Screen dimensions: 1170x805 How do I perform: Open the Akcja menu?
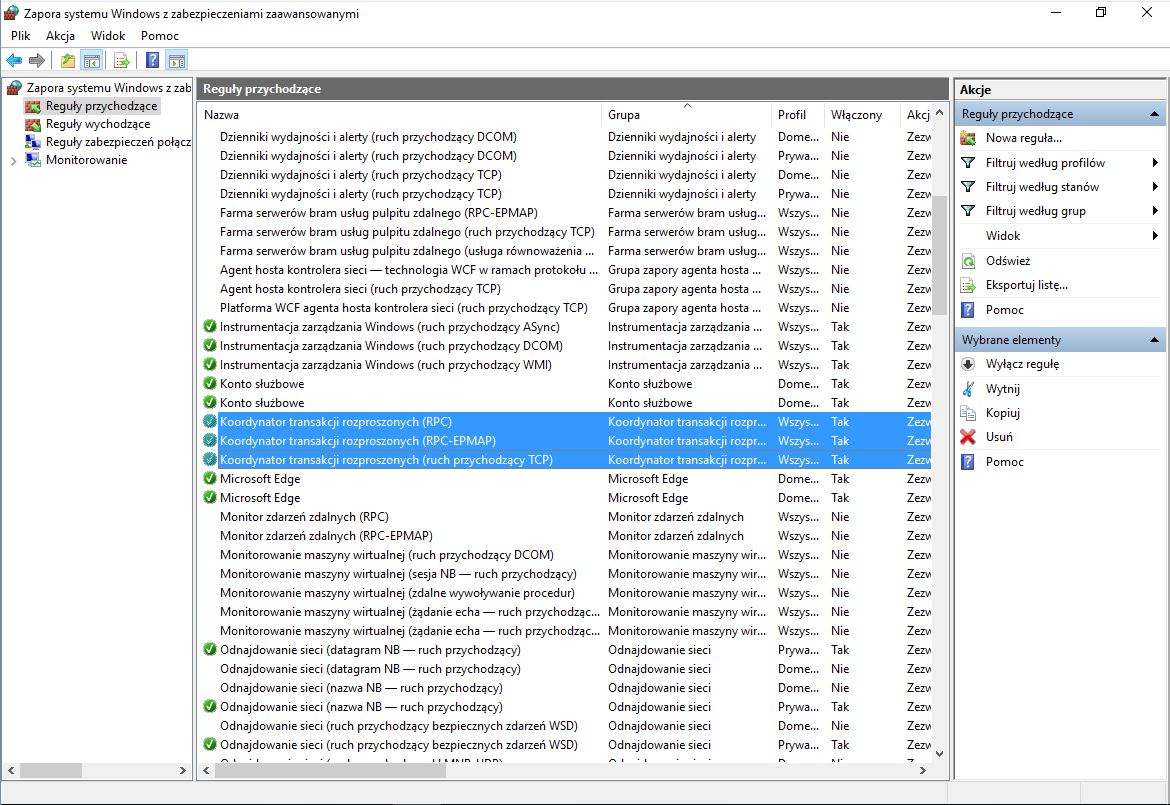[60, 36]
